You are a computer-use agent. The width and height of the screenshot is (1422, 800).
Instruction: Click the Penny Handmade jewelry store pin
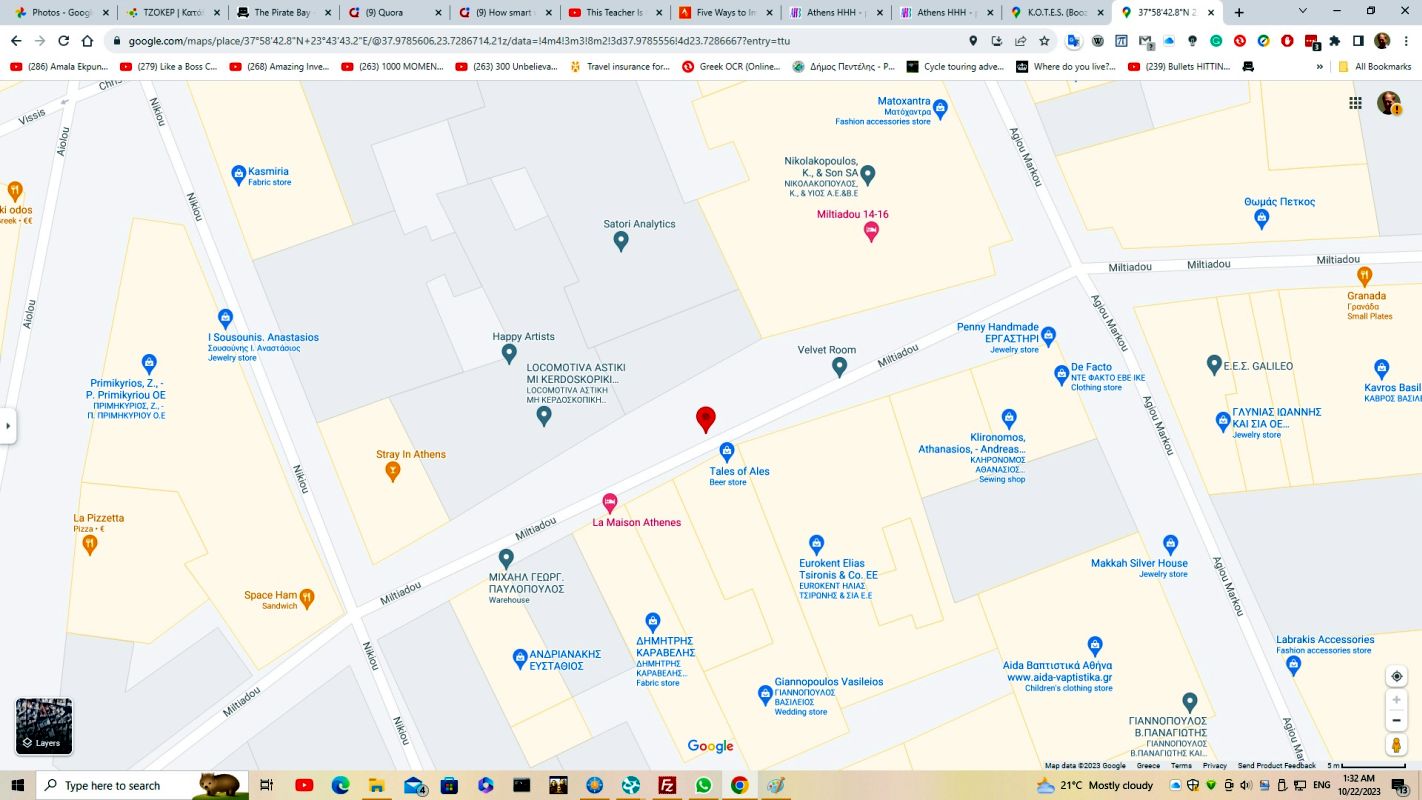point(1049,336)
